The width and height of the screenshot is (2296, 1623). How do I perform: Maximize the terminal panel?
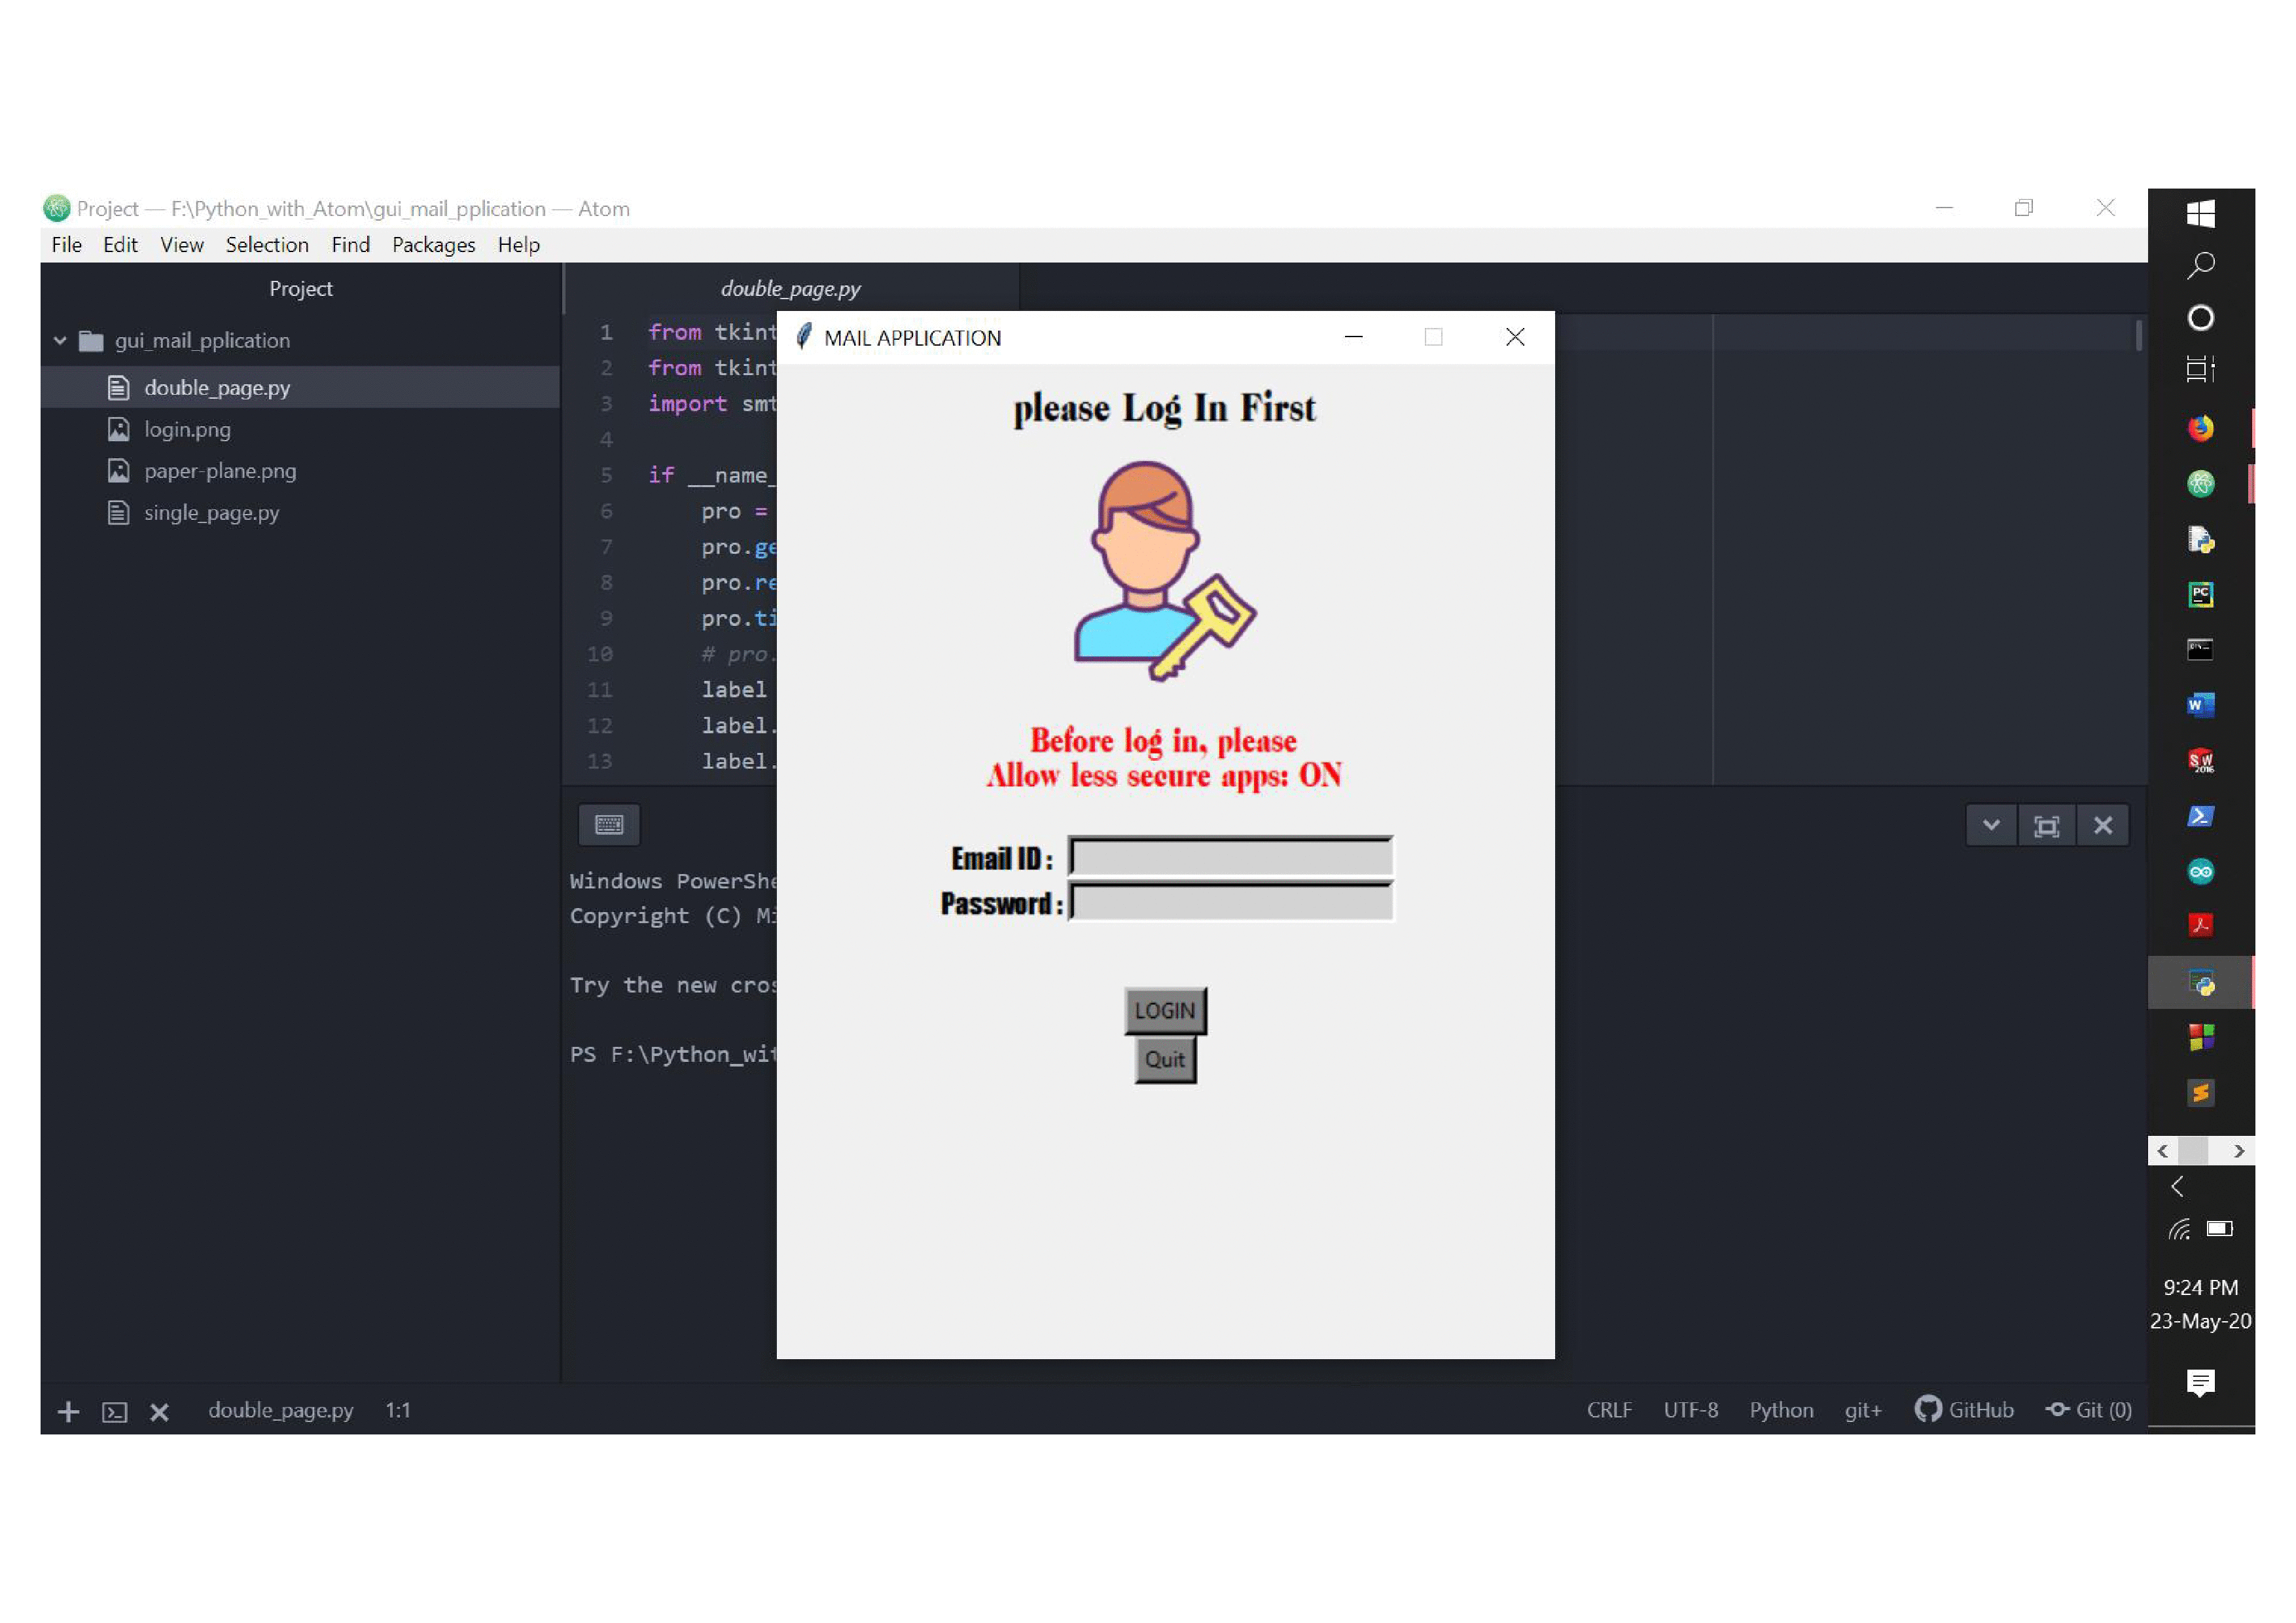(2047, 825)
